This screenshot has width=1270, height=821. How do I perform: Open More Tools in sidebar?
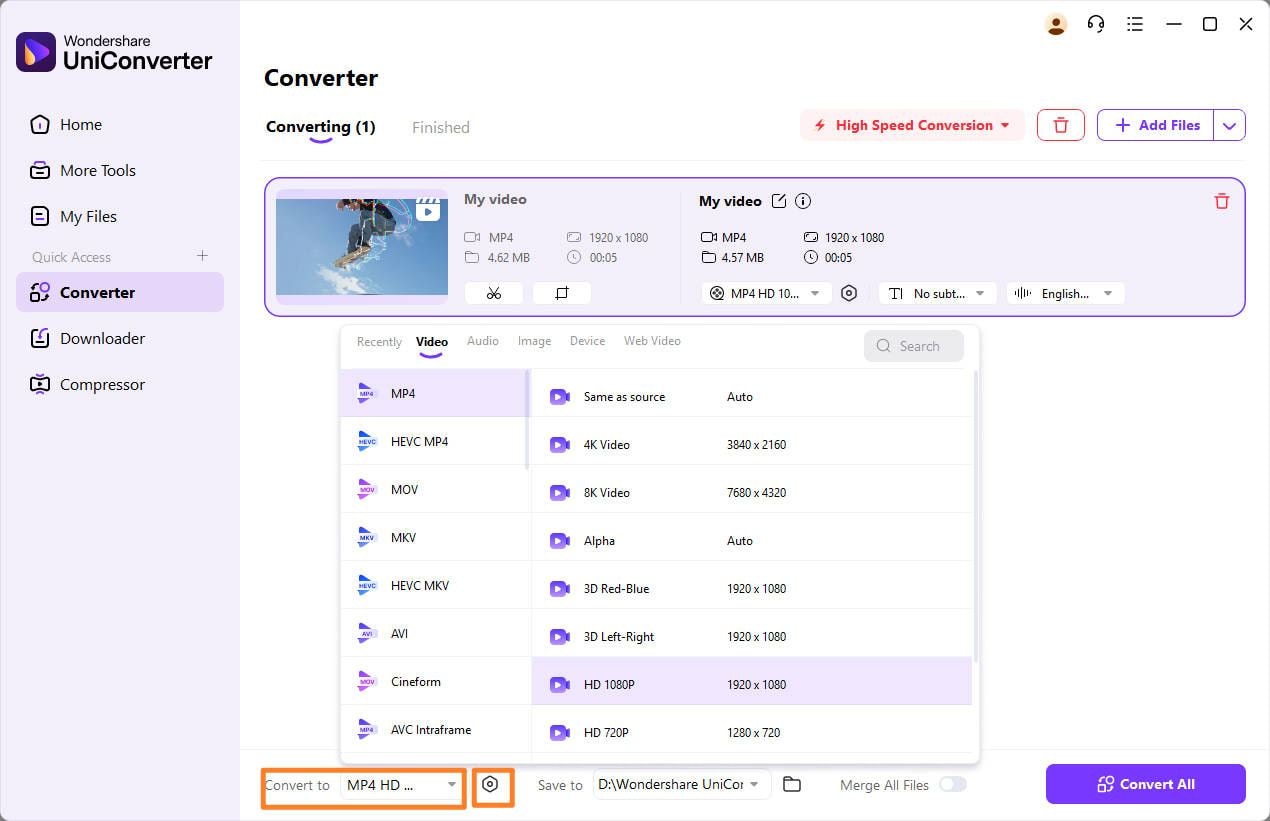[x=120, y=170]
